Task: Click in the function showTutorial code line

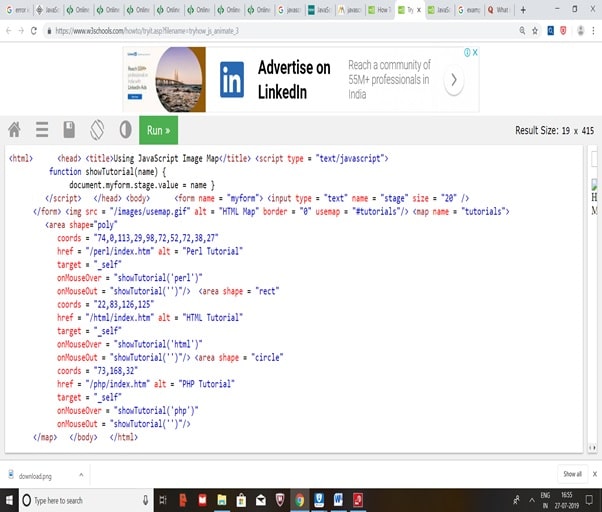Action: click(x=108, y=172)
